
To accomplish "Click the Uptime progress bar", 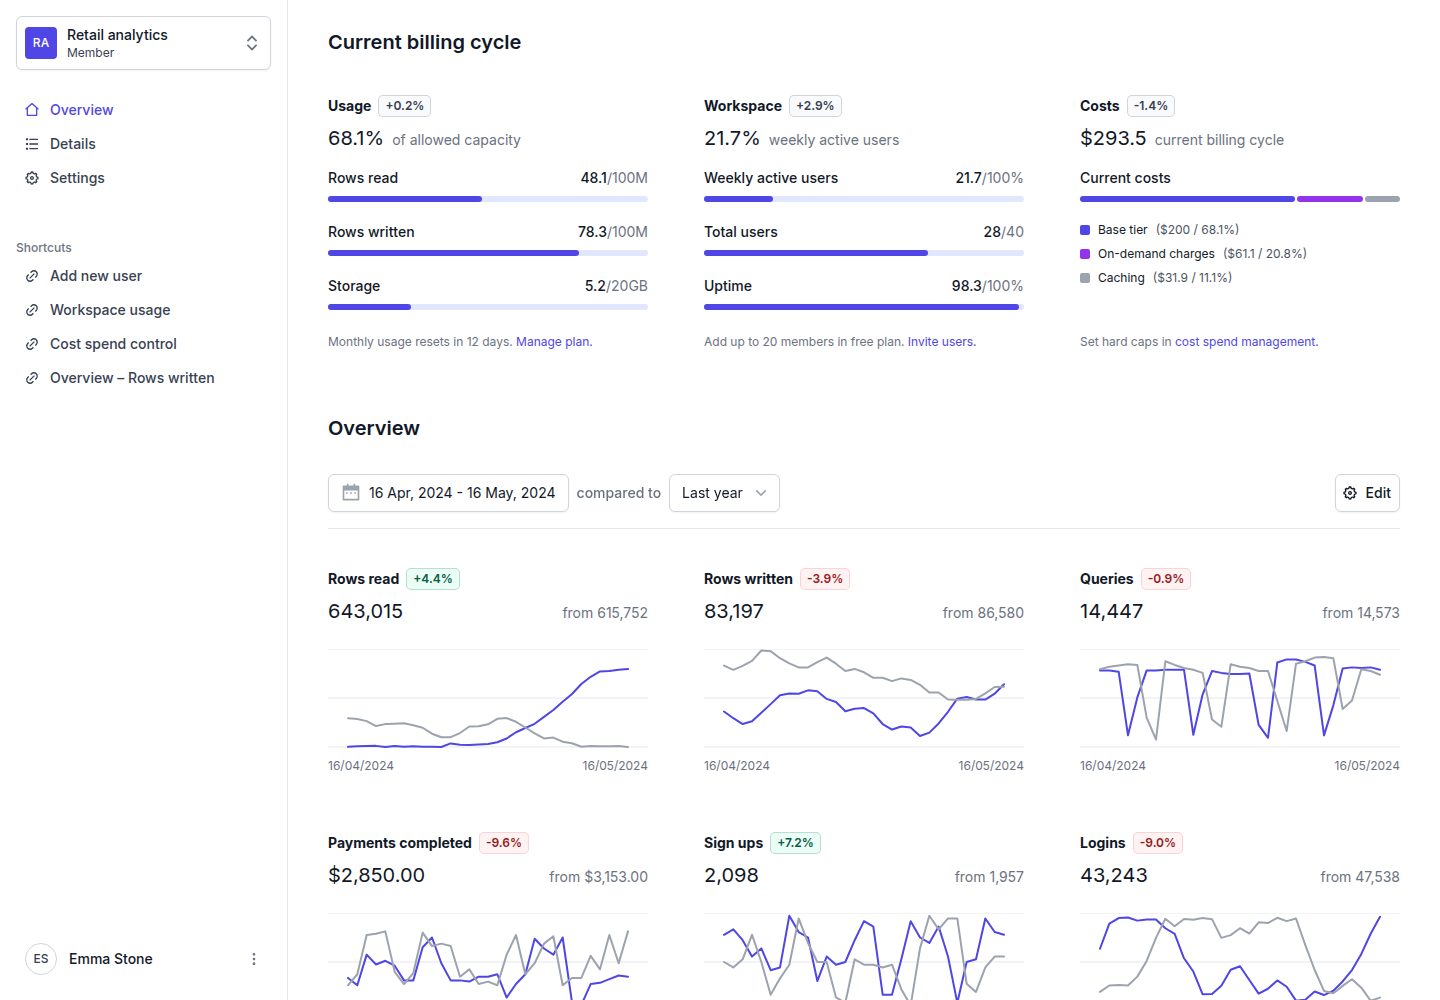I will tap(864, 307).
